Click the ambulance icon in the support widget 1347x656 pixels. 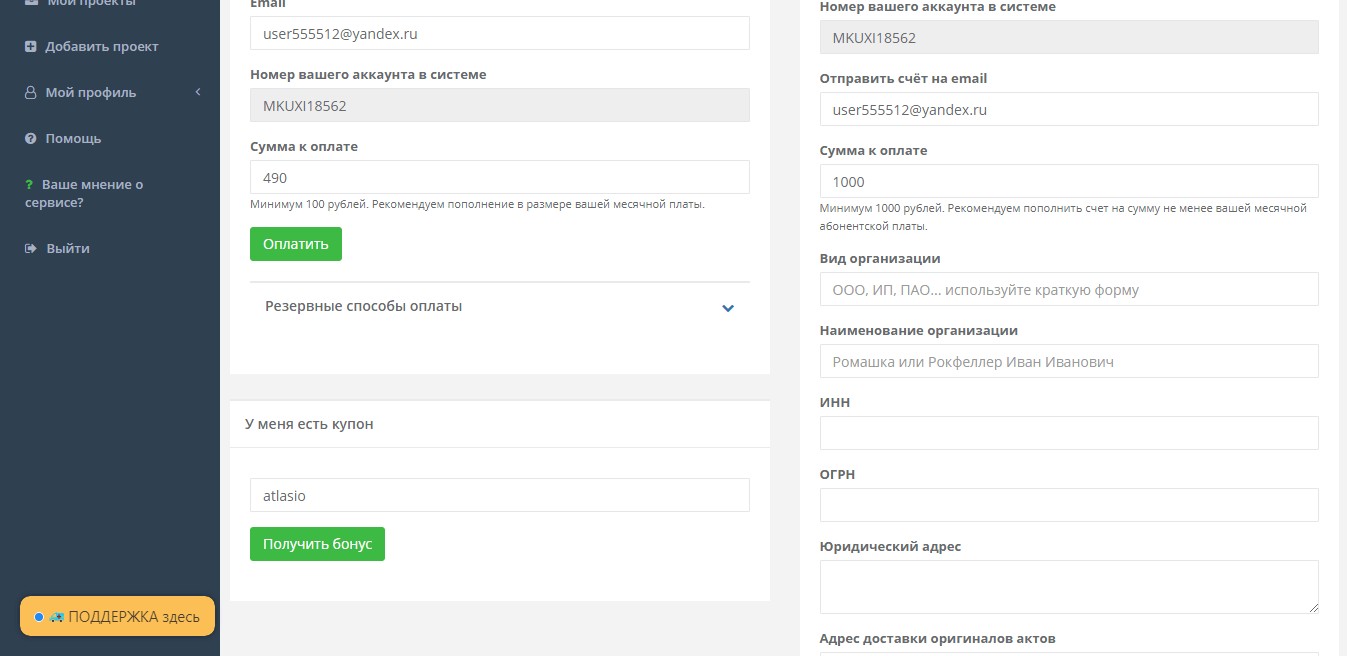(56, 617)
